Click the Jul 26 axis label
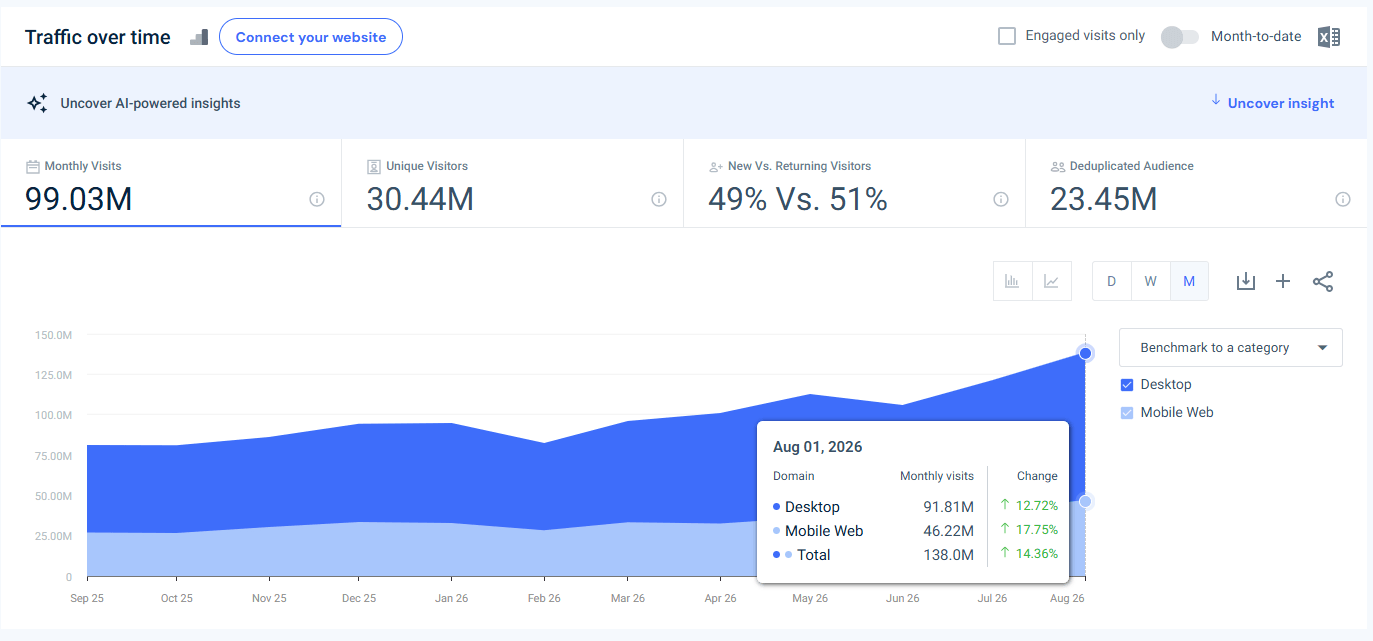The image size is (1373, 641). pyautogui.click(x=992, y=598)
